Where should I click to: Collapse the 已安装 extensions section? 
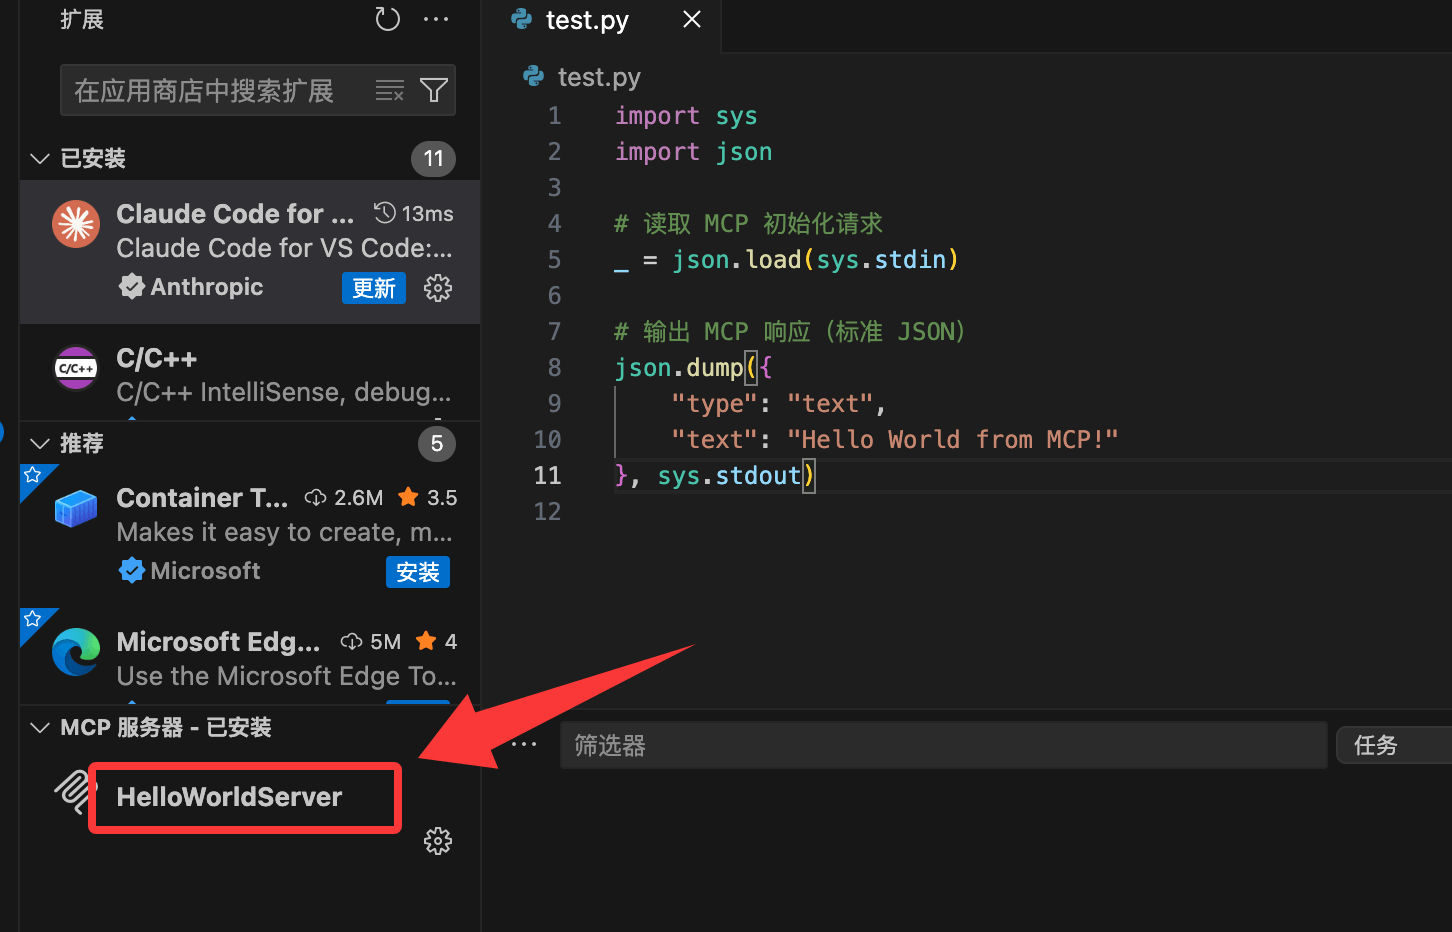(40, 159)
